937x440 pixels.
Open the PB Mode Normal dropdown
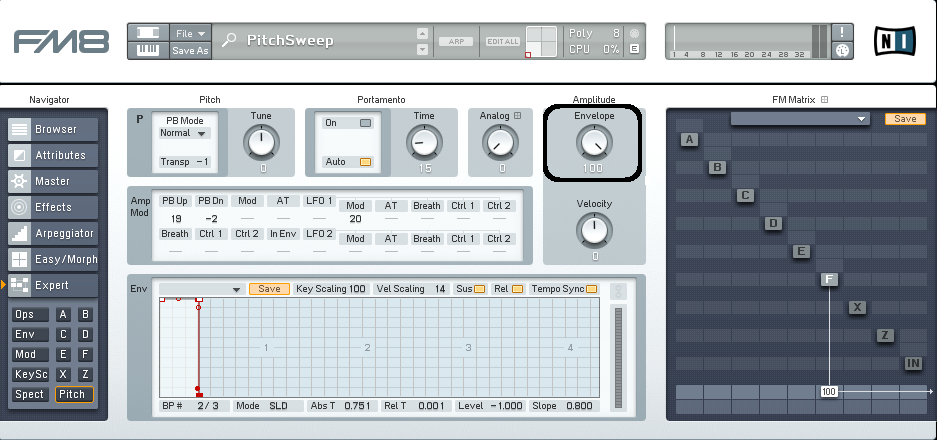[x=184, y=133]
